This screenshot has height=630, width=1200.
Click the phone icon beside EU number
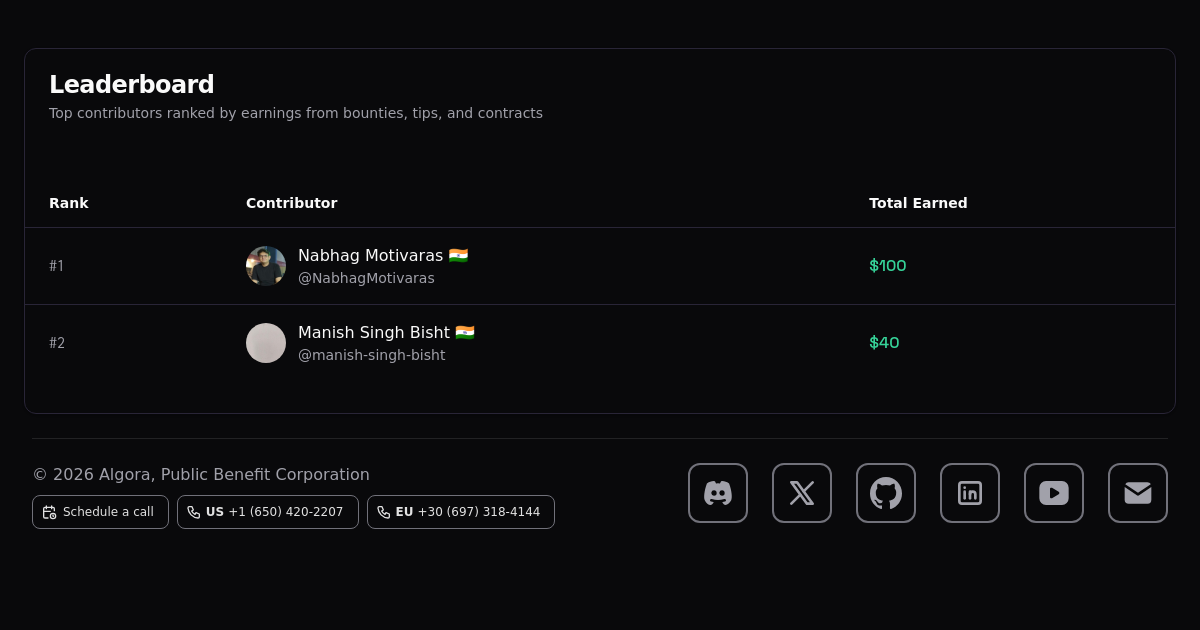384,512
